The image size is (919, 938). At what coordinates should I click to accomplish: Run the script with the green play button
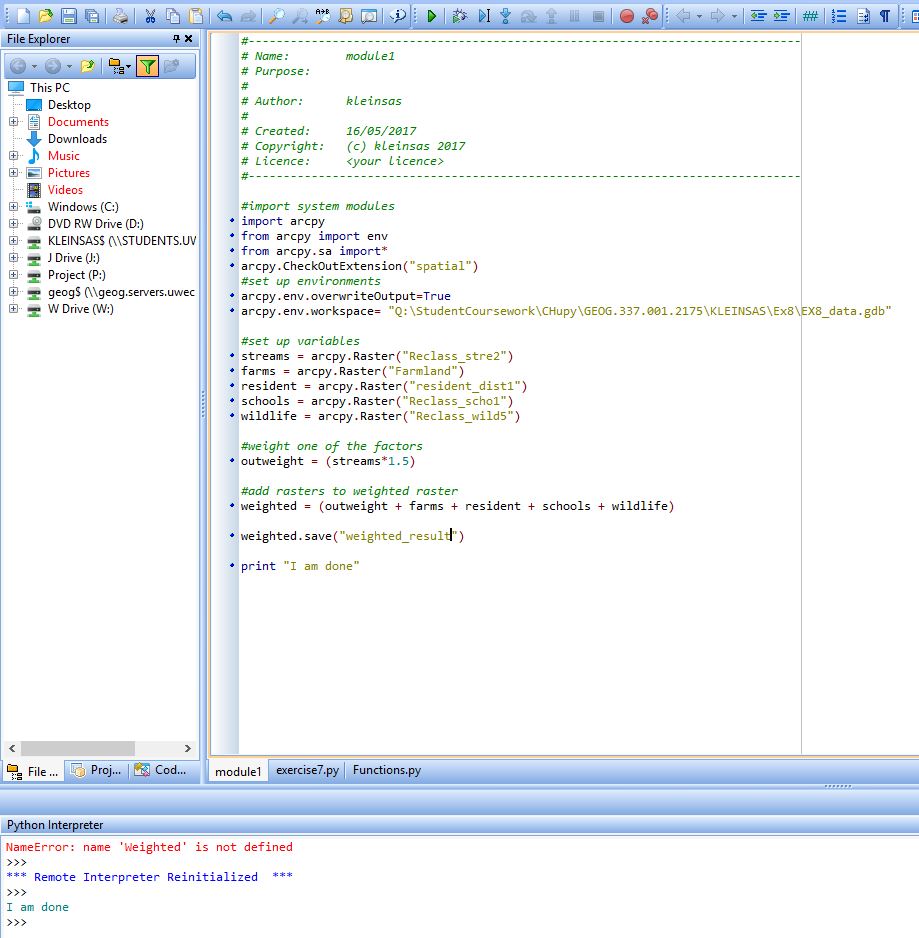431,16
